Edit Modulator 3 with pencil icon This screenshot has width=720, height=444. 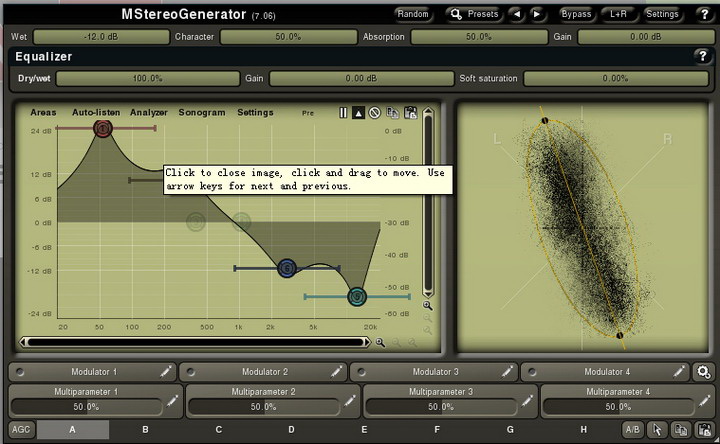(x=508, y=371)
